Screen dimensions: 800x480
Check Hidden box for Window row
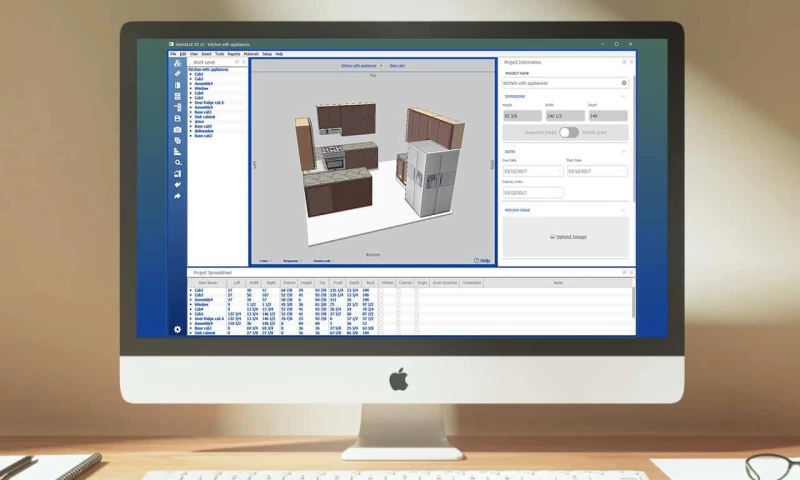click(x=381, y=305)
